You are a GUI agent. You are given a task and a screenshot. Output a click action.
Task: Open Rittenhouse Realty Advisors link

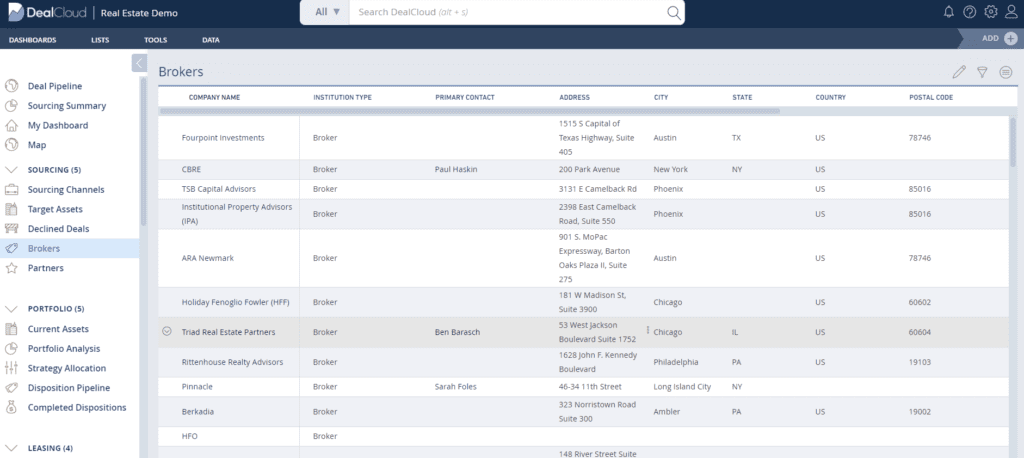(232, 362)
